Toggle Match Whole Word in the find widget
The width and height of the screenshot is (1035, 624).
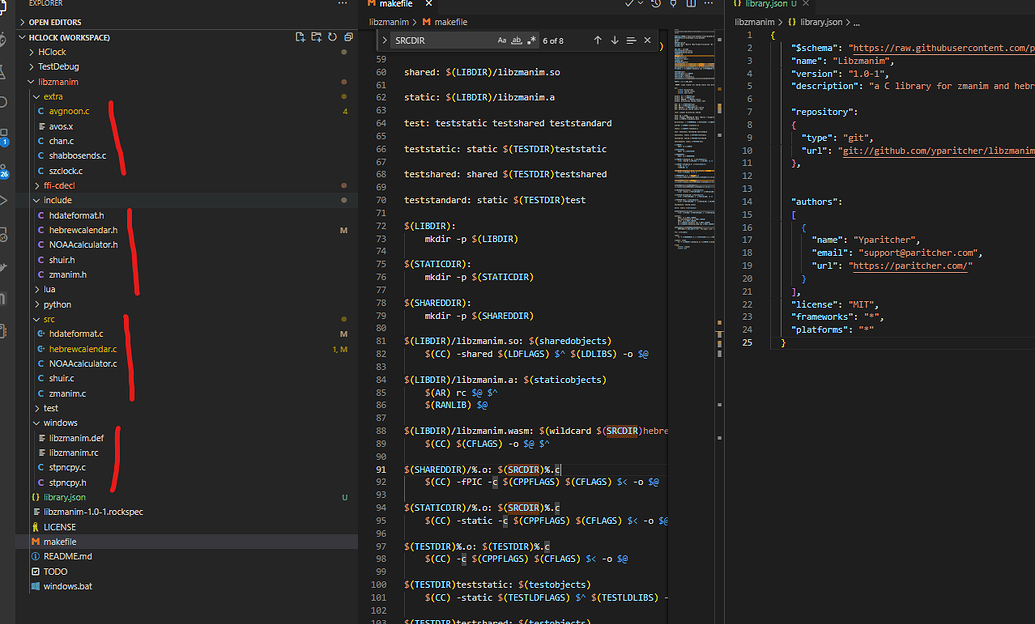pyautogui.click(x=514, y=40)
